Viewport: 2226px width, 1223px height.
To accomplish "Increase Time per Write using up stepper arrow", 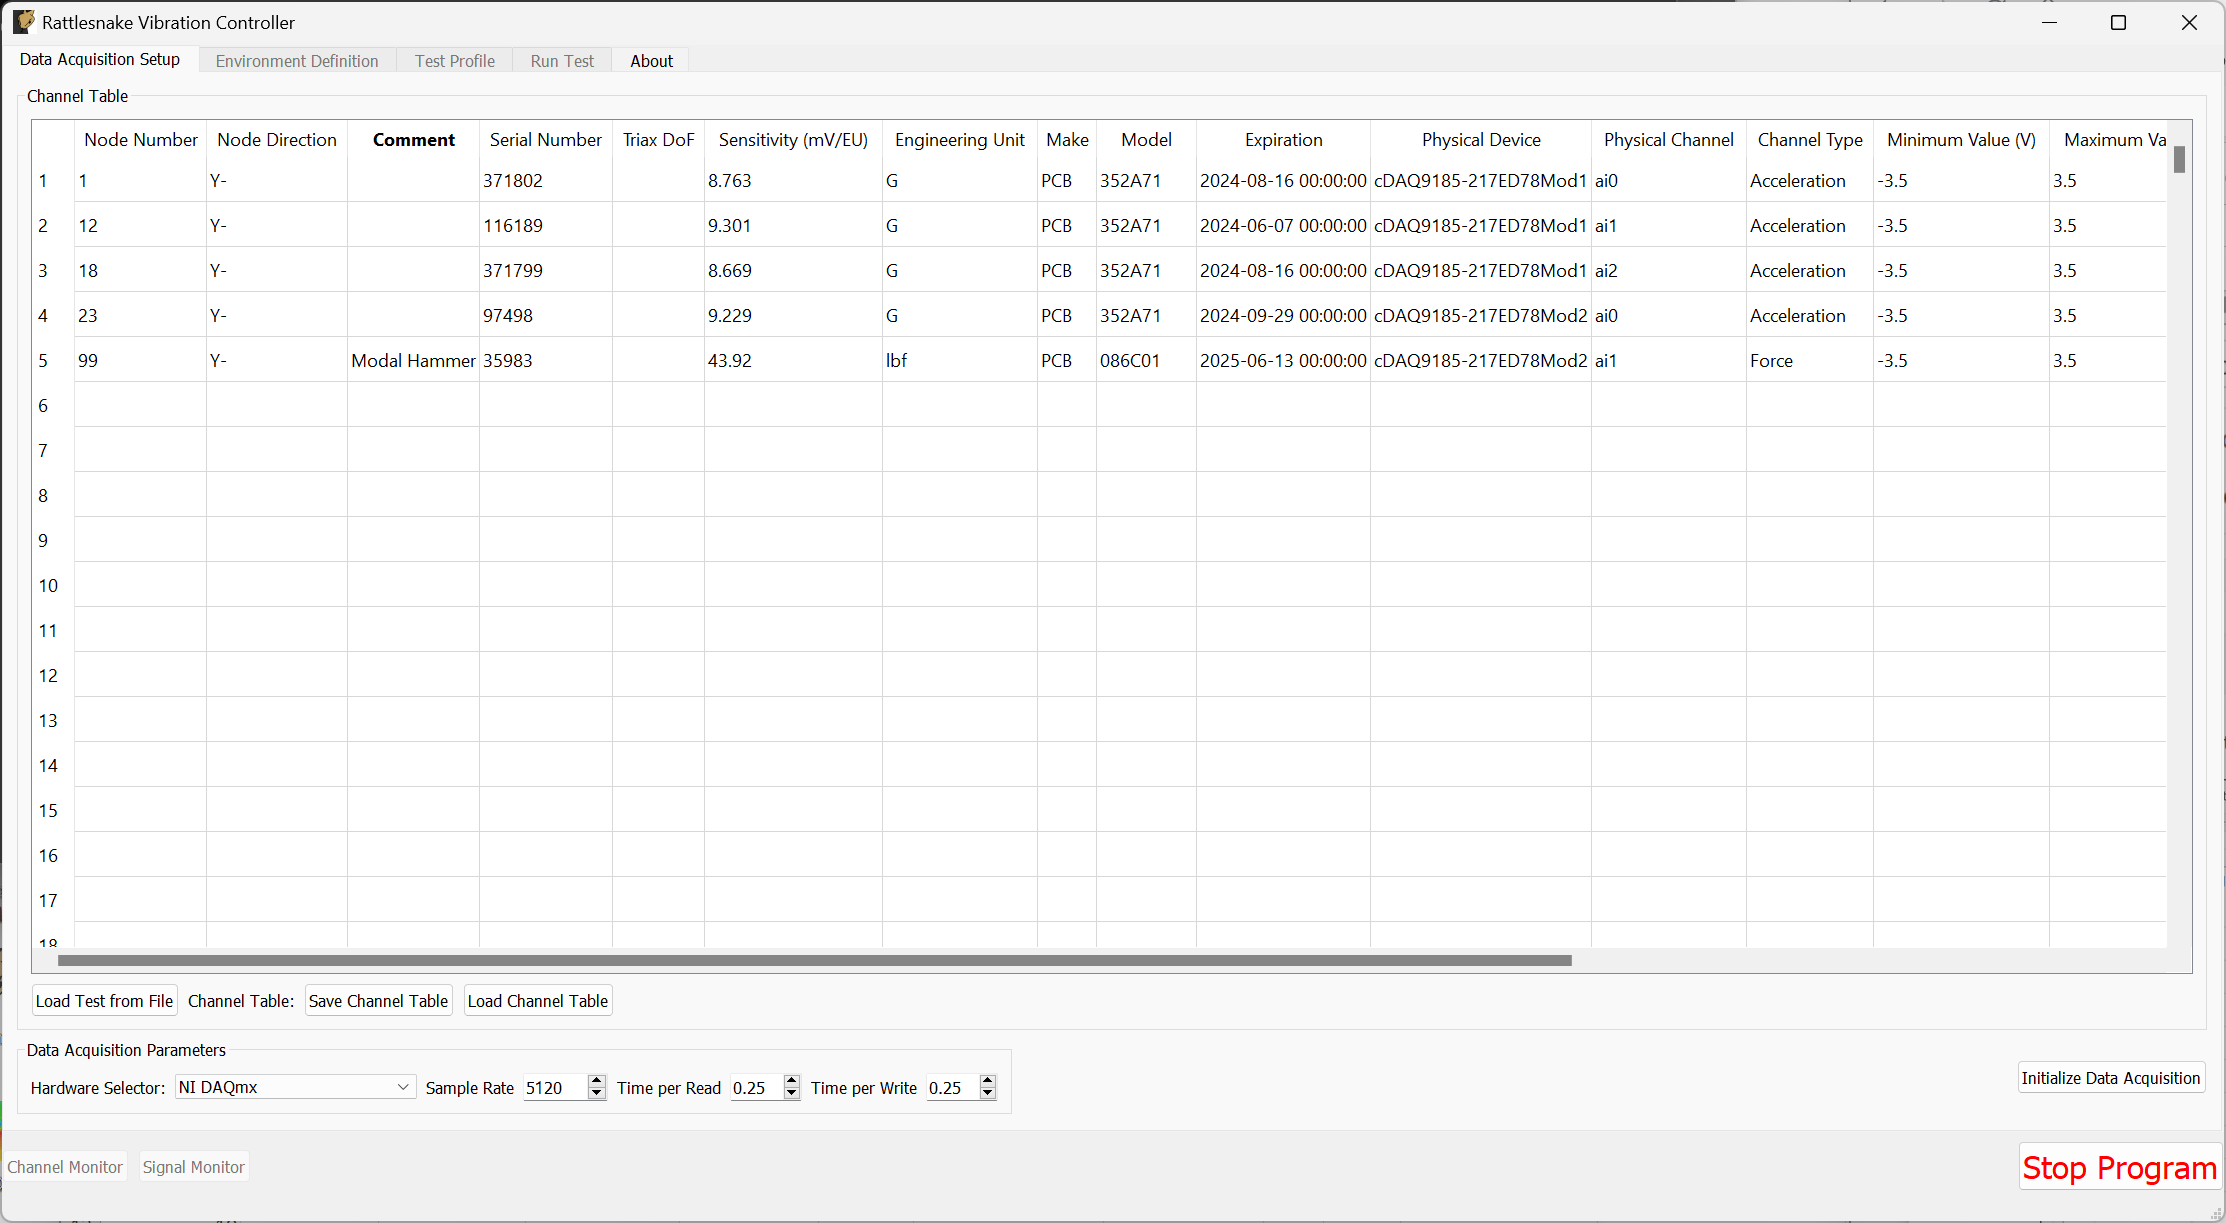I will click(987, 1081).
